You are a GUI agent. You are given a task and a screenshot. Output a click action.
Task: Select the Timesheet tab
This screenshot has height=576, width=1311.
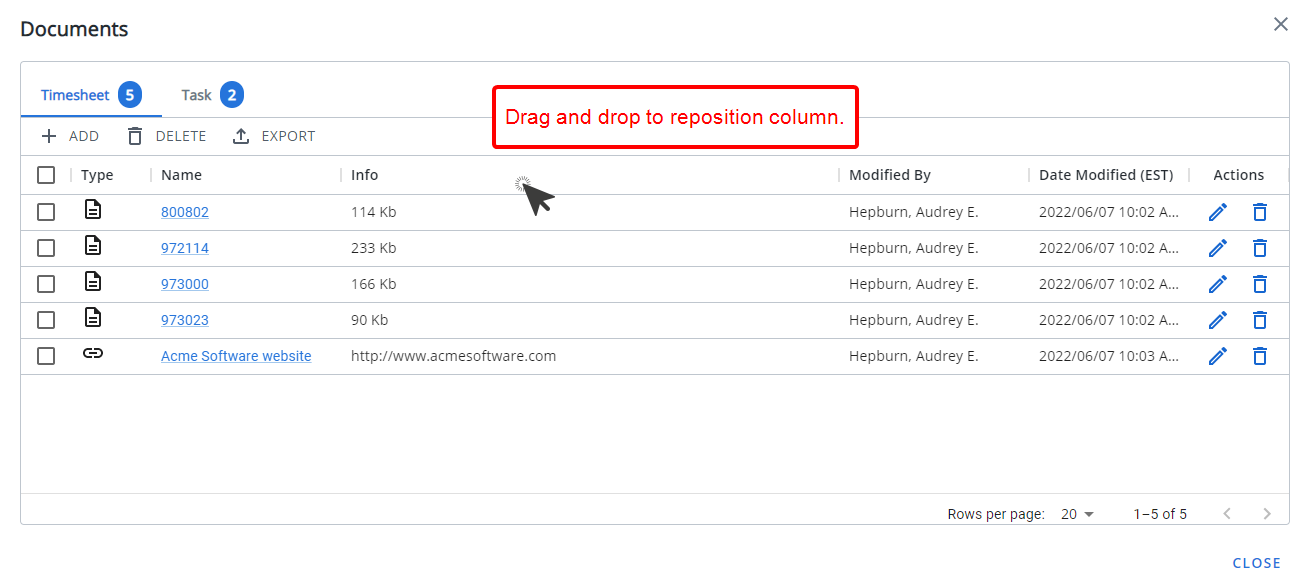(90, 95)
